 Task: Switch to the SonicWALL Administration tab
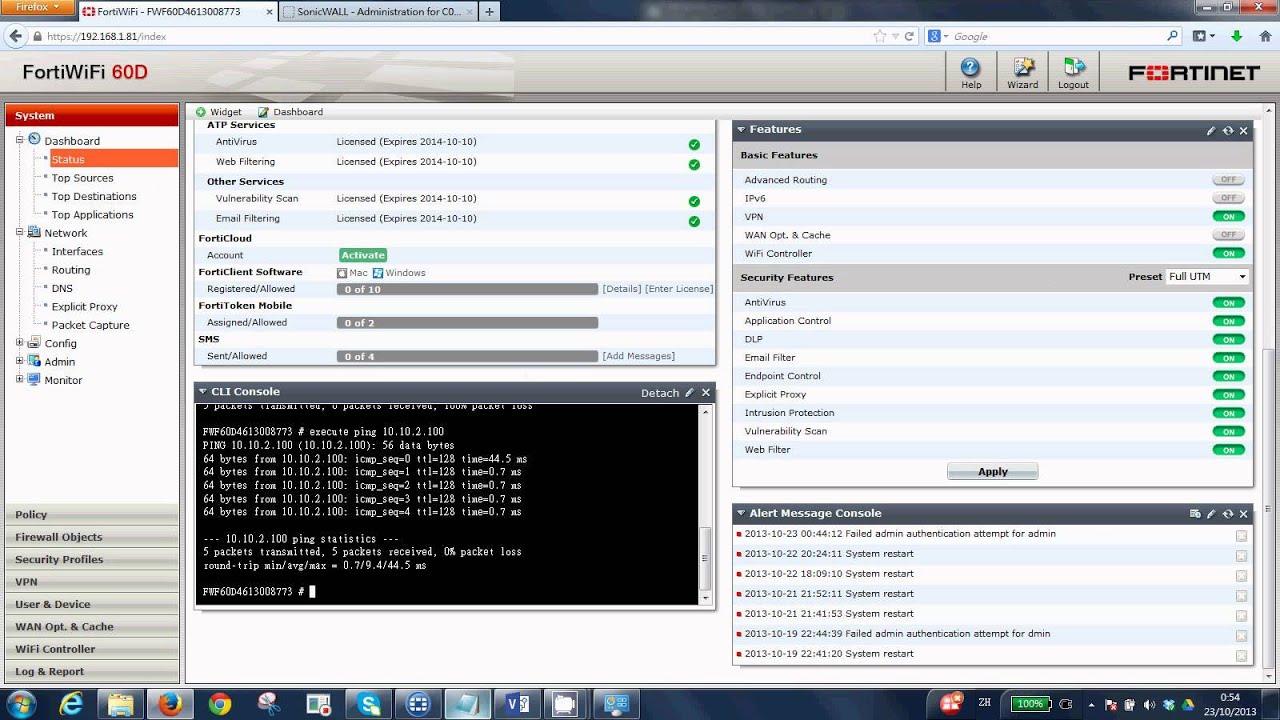click(376, 12)
